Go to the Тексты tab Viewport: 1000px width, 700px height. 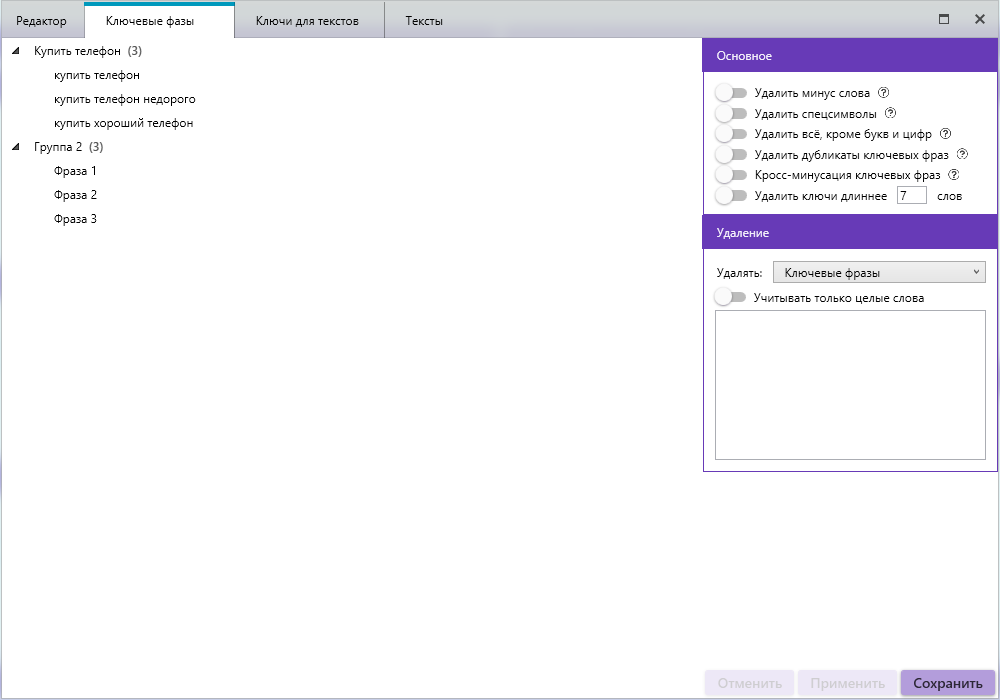click(x=424, y=20)
